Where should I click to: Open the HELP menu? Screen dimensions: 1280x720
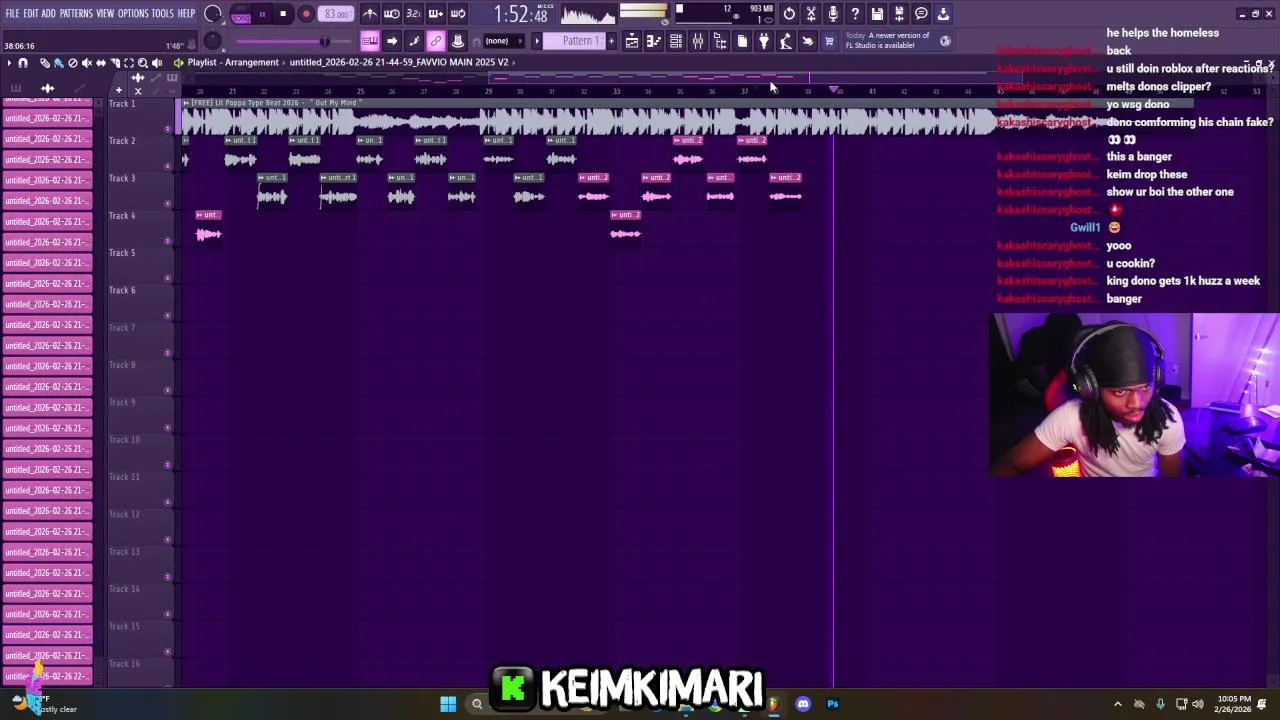[x=186, y=13]
